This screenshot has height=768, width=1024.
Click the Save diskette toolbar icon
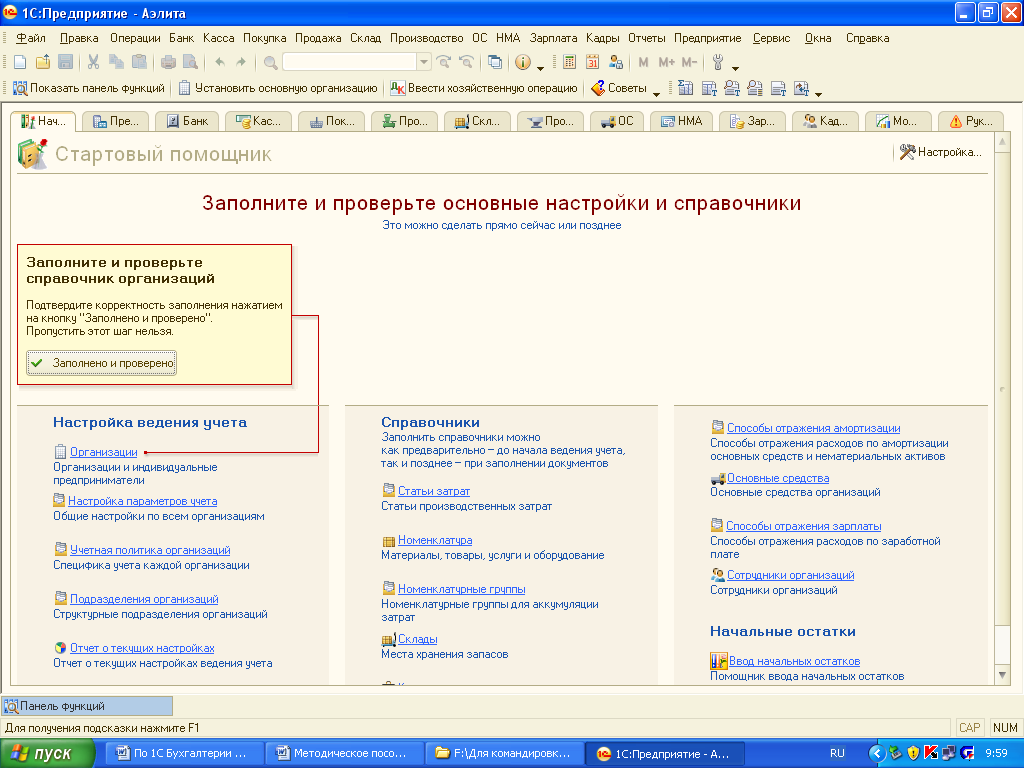65,62
